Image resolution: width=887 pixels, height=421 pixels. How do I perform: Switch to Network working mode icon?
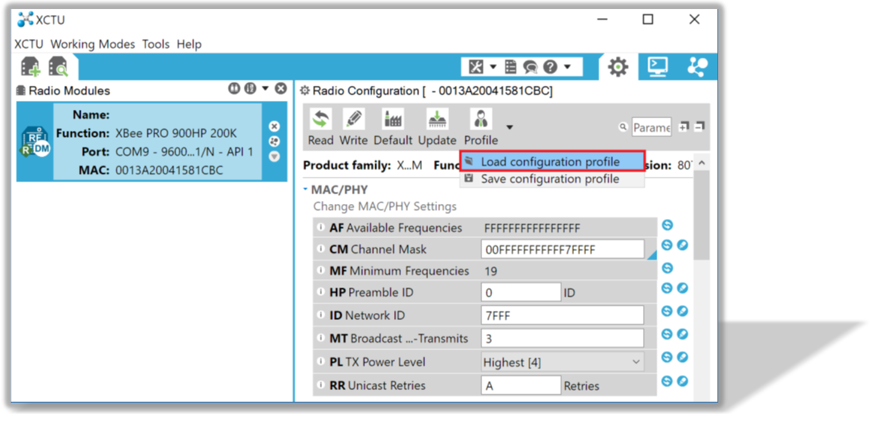click(697, 67)
